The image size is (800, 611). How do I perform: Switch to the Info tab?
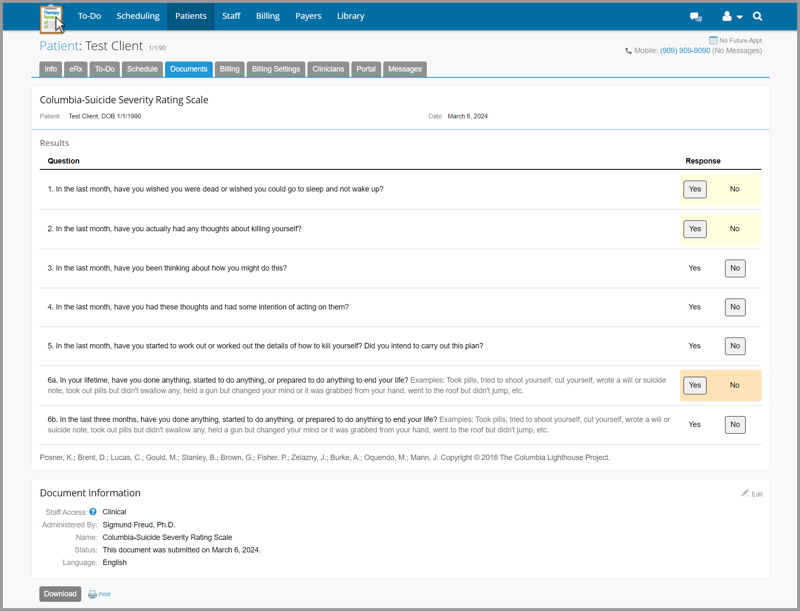(x=51, y=69)
